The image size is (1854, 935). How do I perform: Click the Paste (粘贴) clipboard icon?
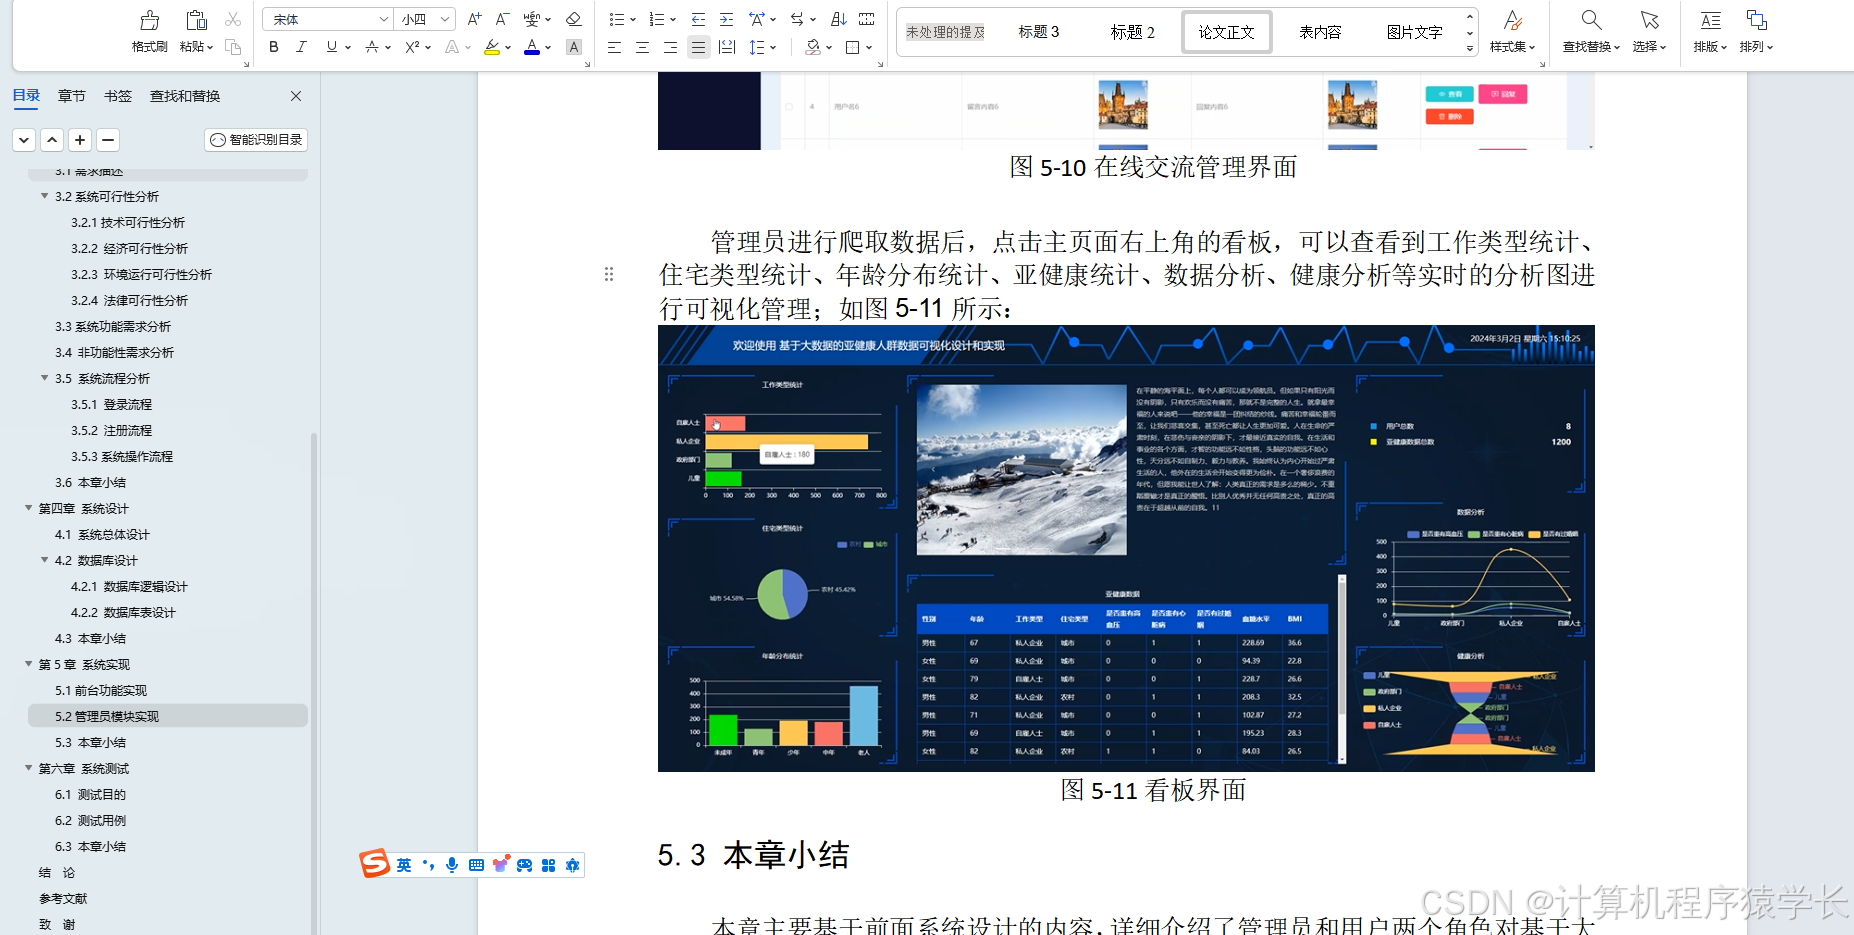pos(197,20)
